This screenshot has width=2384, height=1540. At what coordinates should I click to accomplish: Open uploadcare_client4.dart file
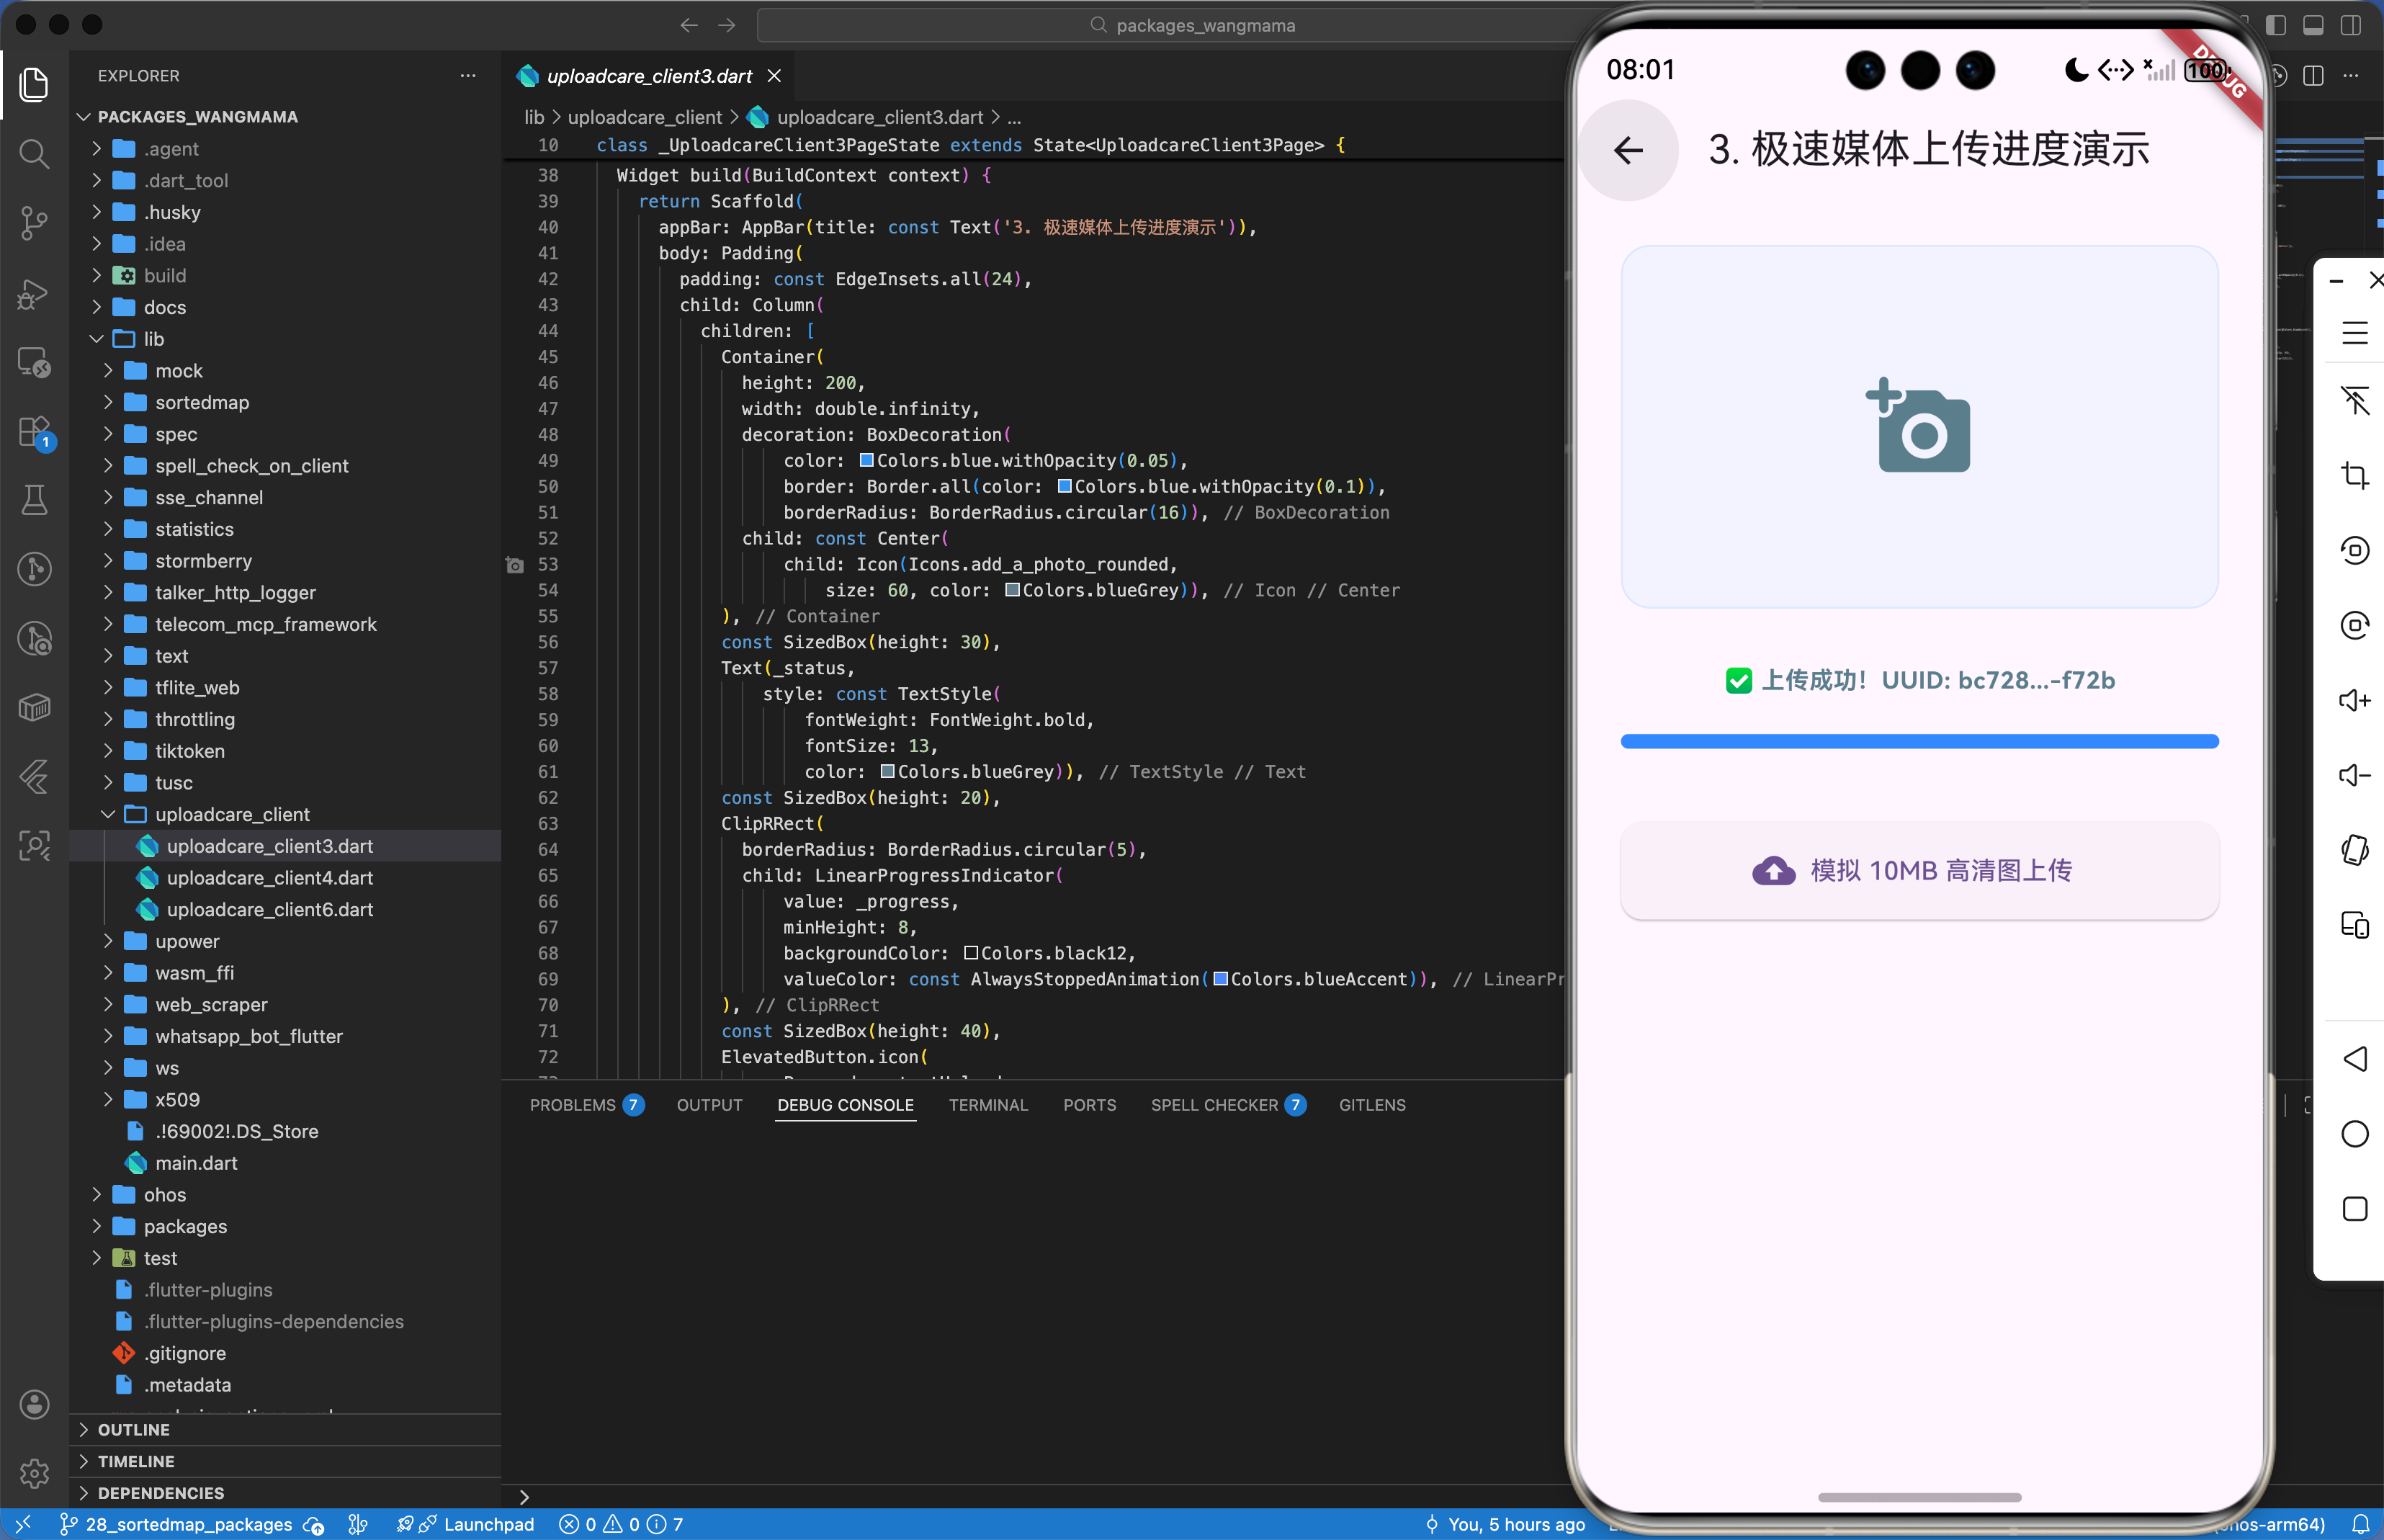pyautogui.click(x=269, y=878)
